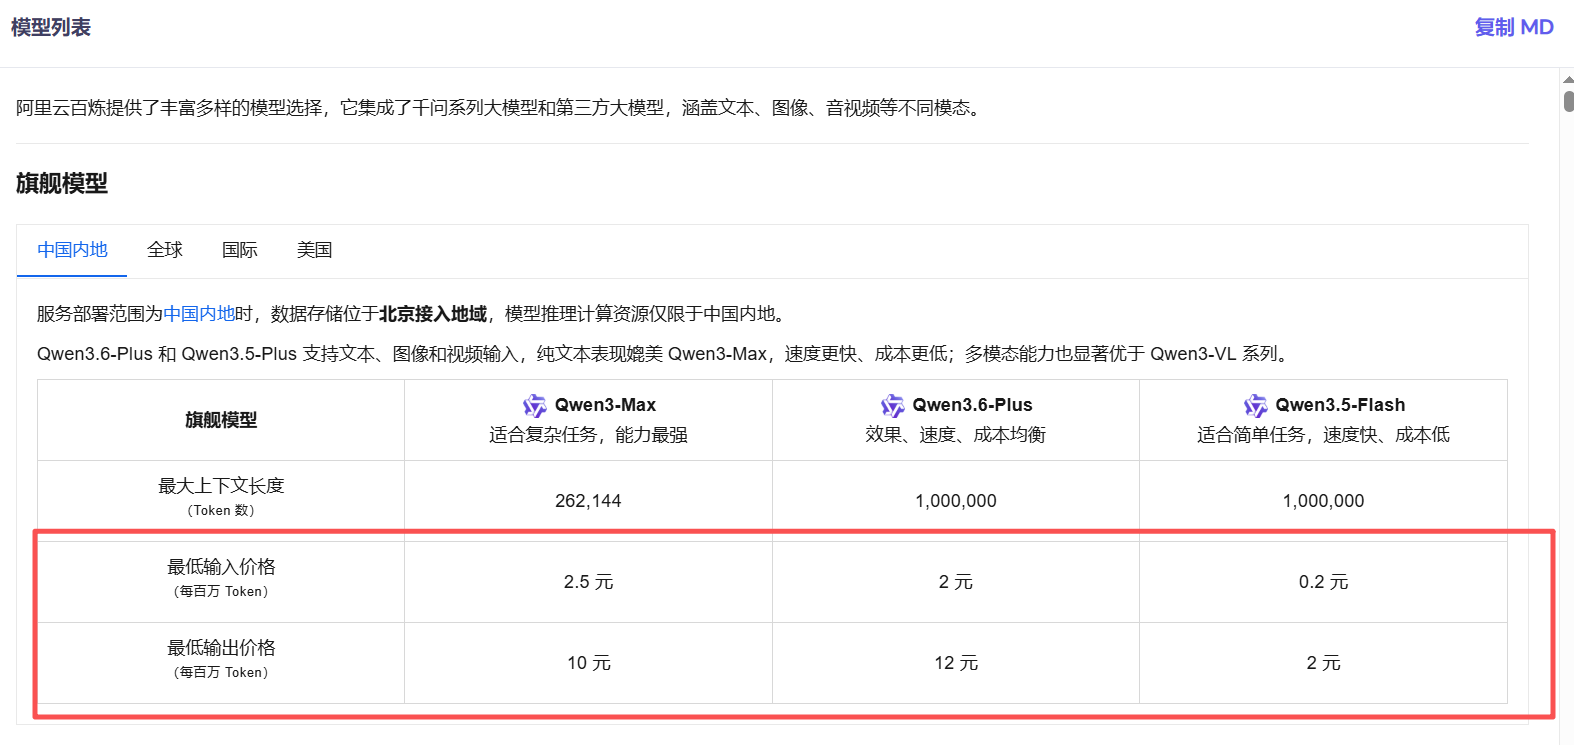
Task: Click the Qwen3-Max logo icon
Action: (535, 405)
